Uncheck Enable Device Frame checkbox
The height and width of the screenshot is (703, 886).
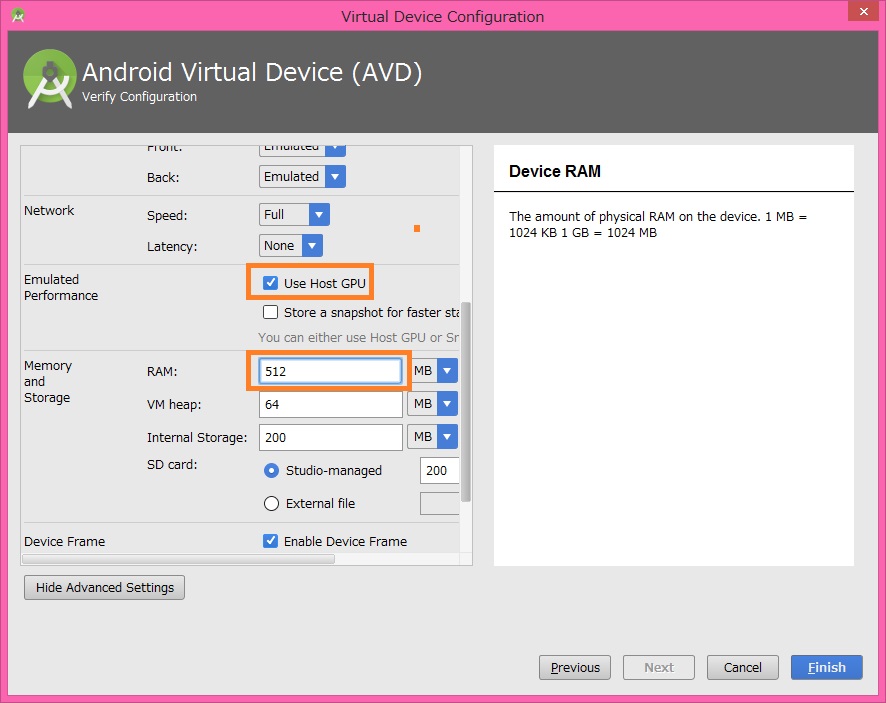[x=270, y=541]
